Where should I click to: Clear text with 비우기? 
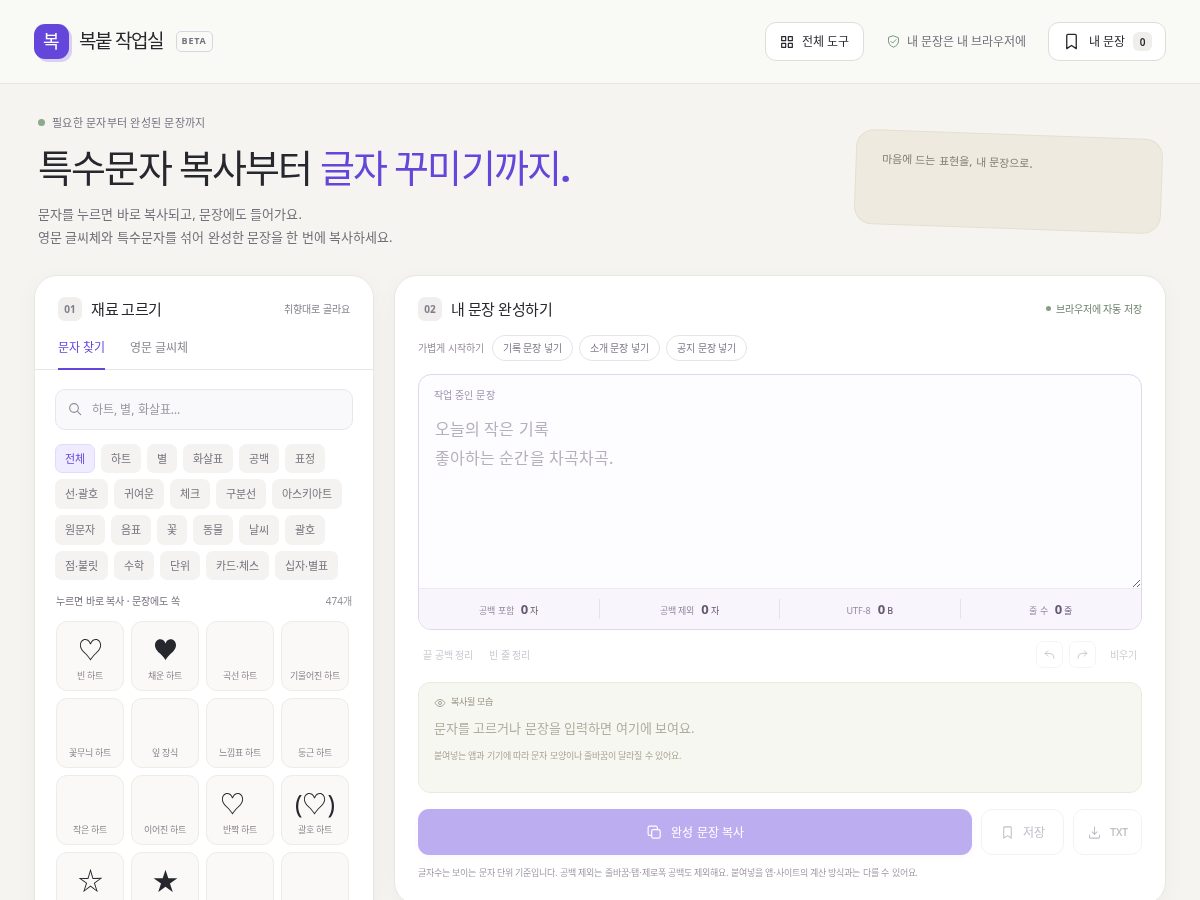click(x=1123, y=655)
